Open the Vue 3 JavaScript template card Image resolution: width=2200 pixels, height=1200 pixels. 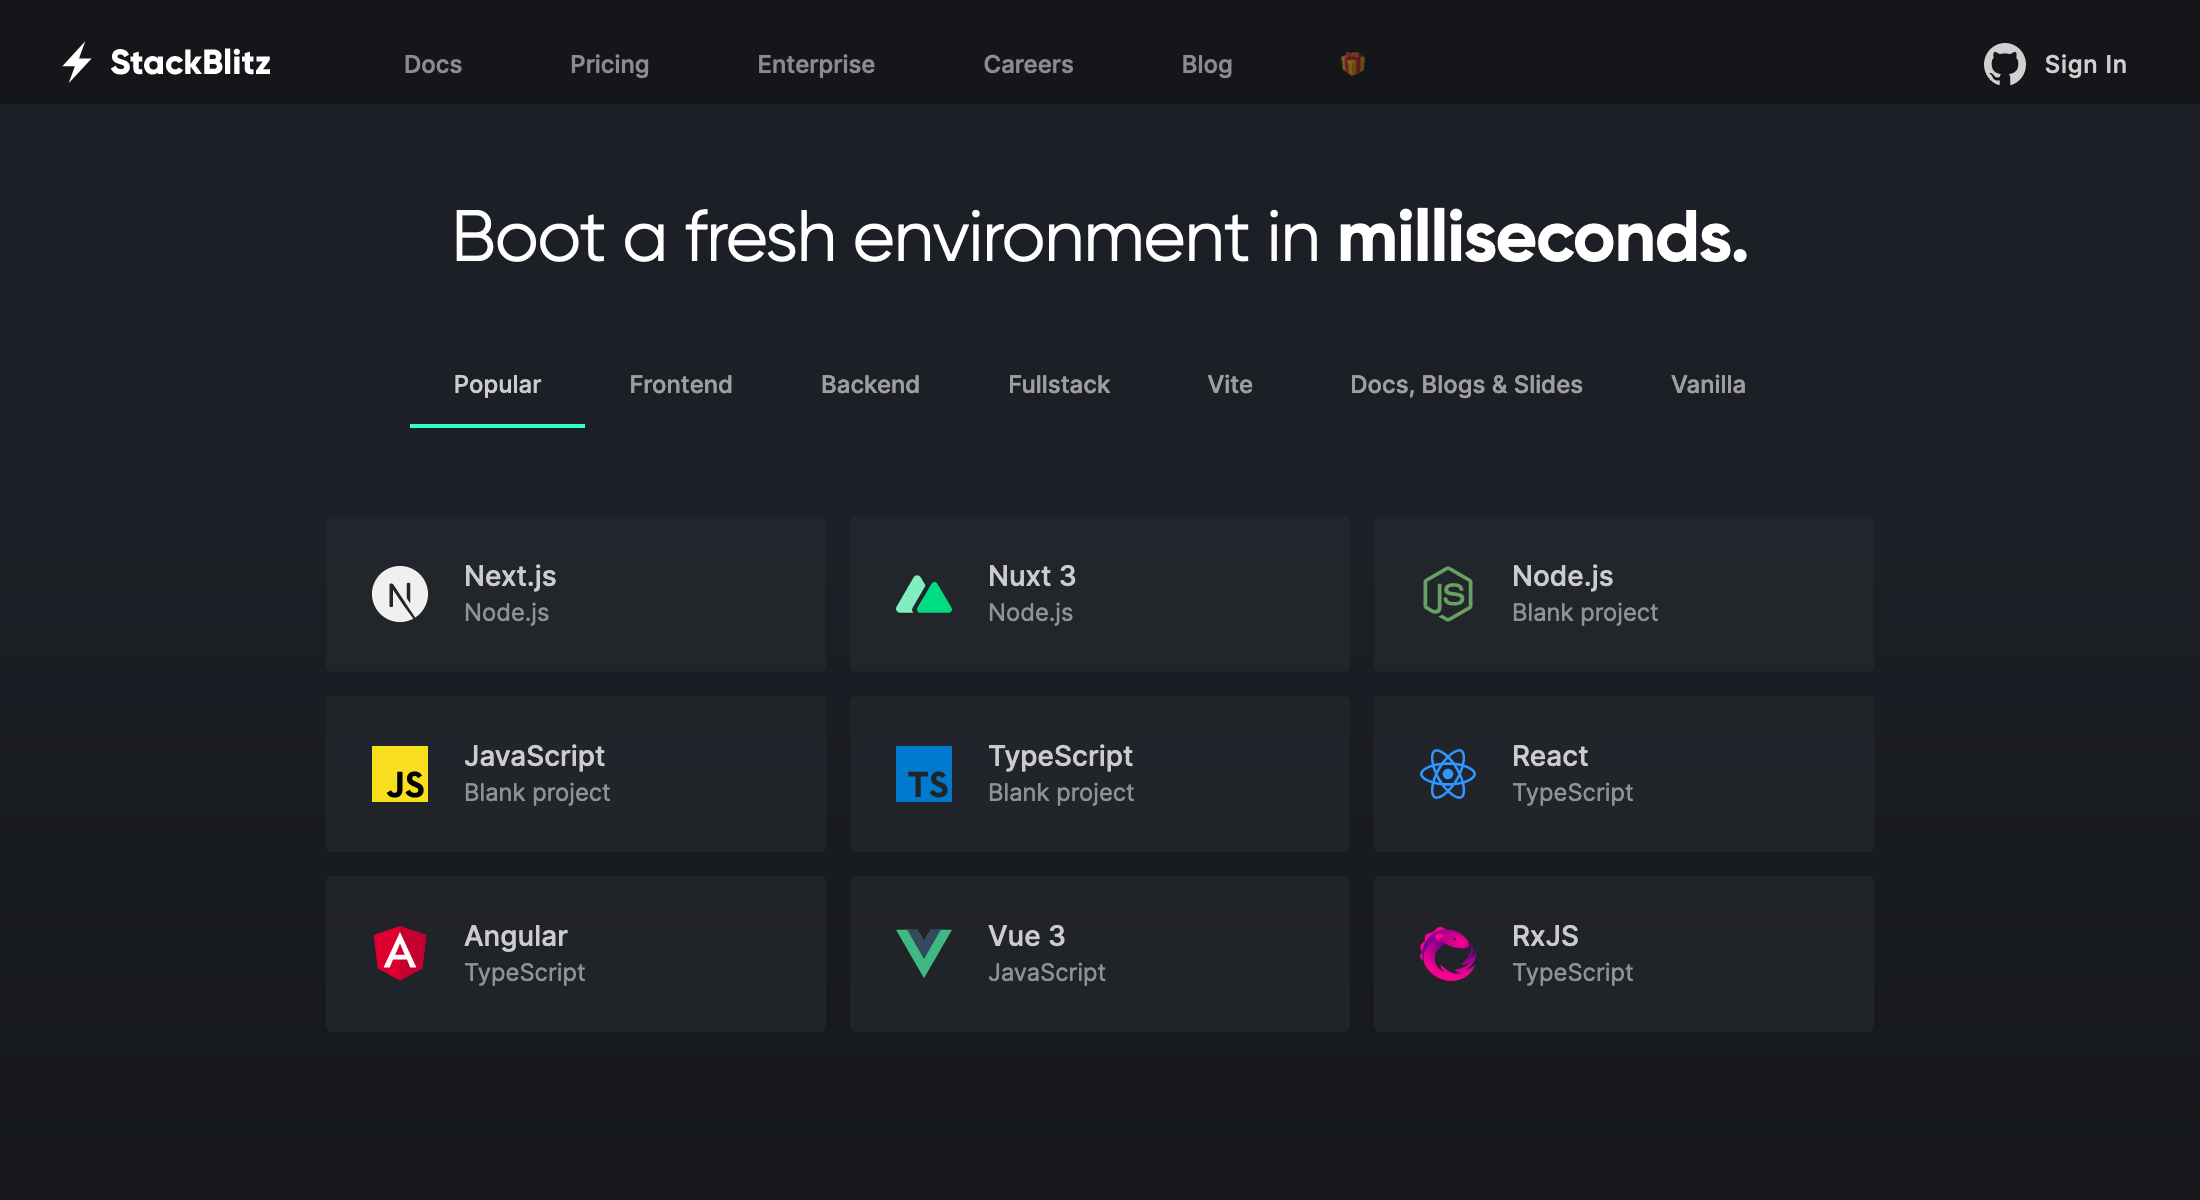pos(1098,953)
